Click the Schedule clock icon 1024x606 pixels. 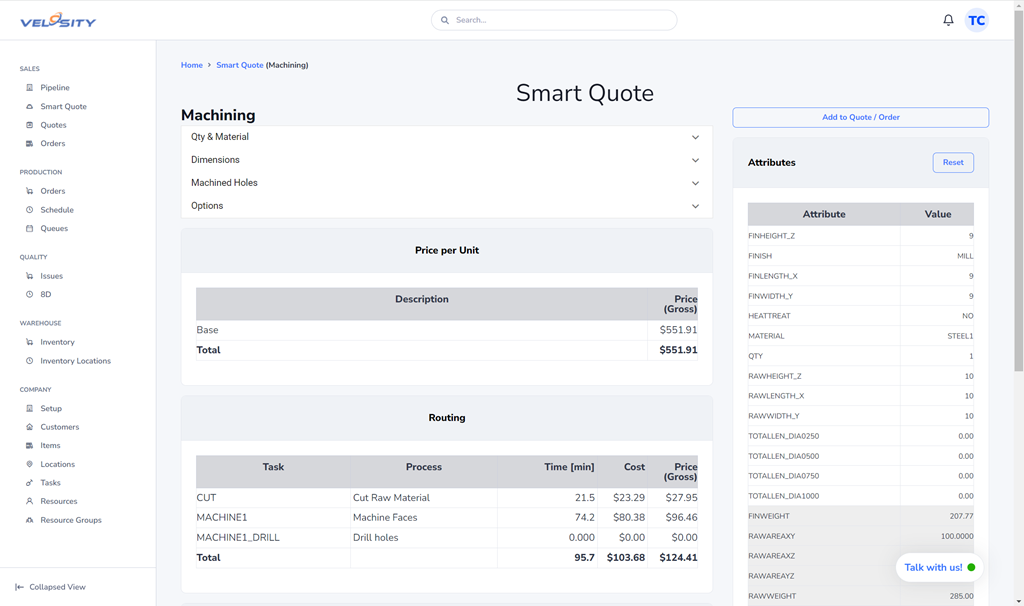[30, 210]
